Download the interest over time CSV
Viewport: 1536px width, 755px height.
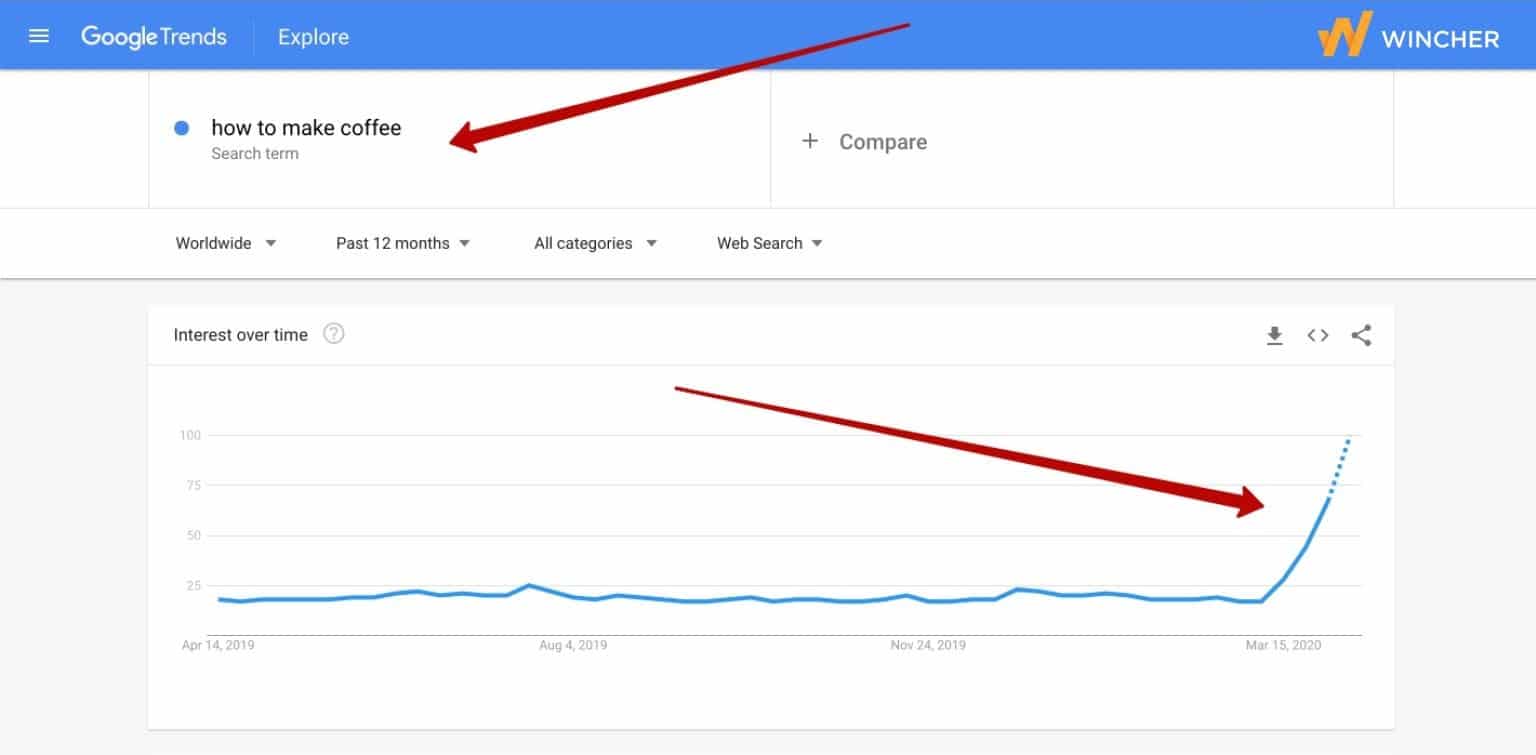point(1274,336)
